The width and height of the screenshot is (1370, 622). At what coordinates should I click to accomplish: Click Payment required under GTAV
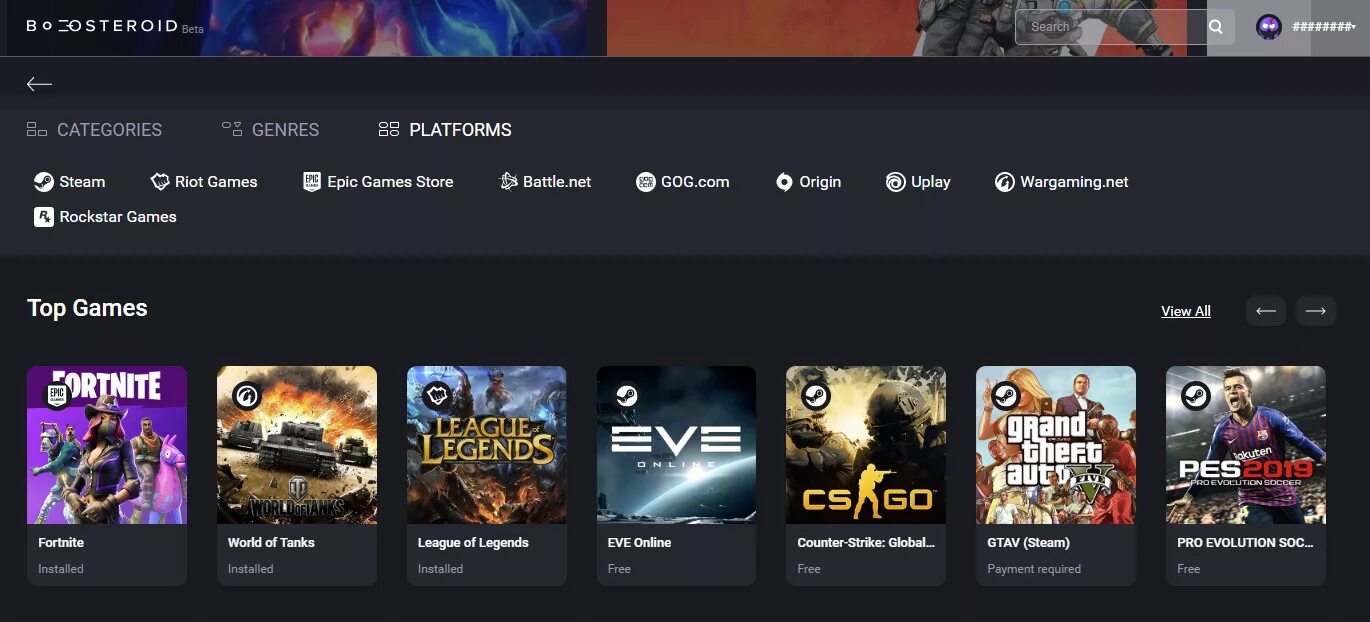[x=1034, y=569]
